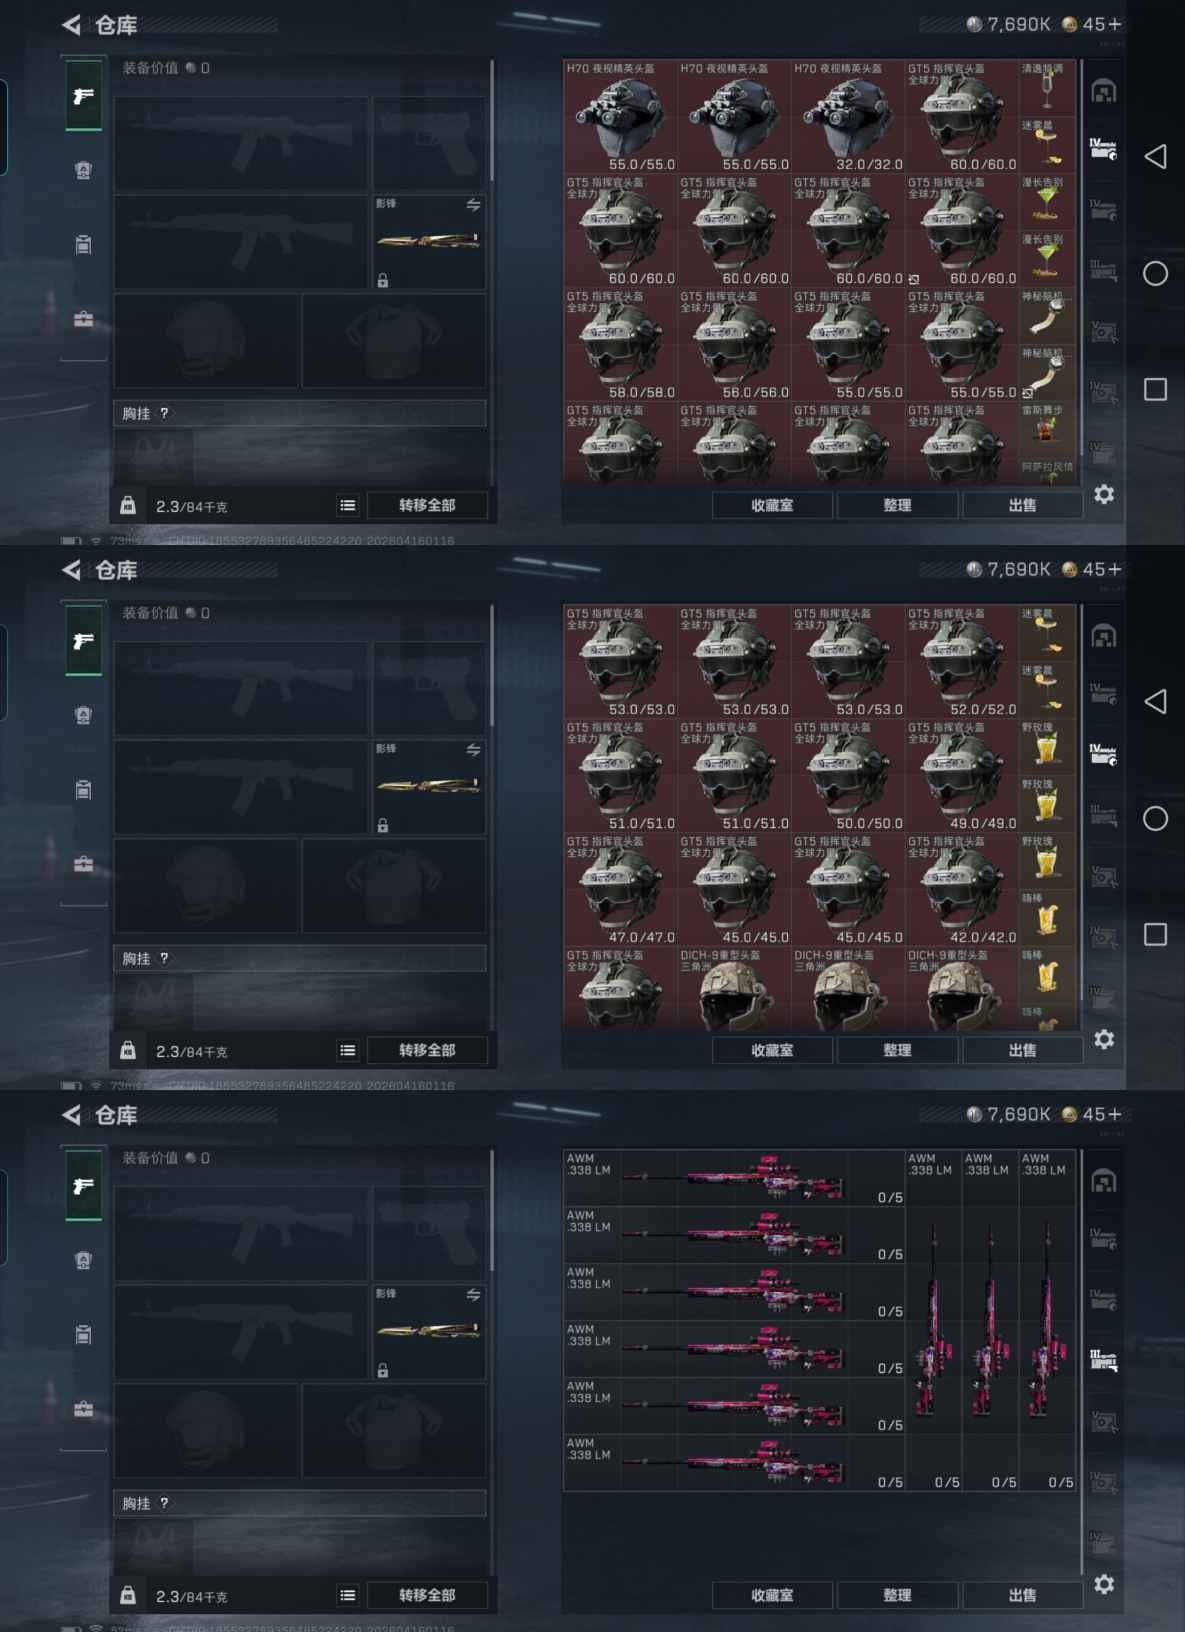Select highlighted III storage box beside AWM rifles
The height and width of the screenshot is (1632, 1185).
click(x=1103, y=1359)
